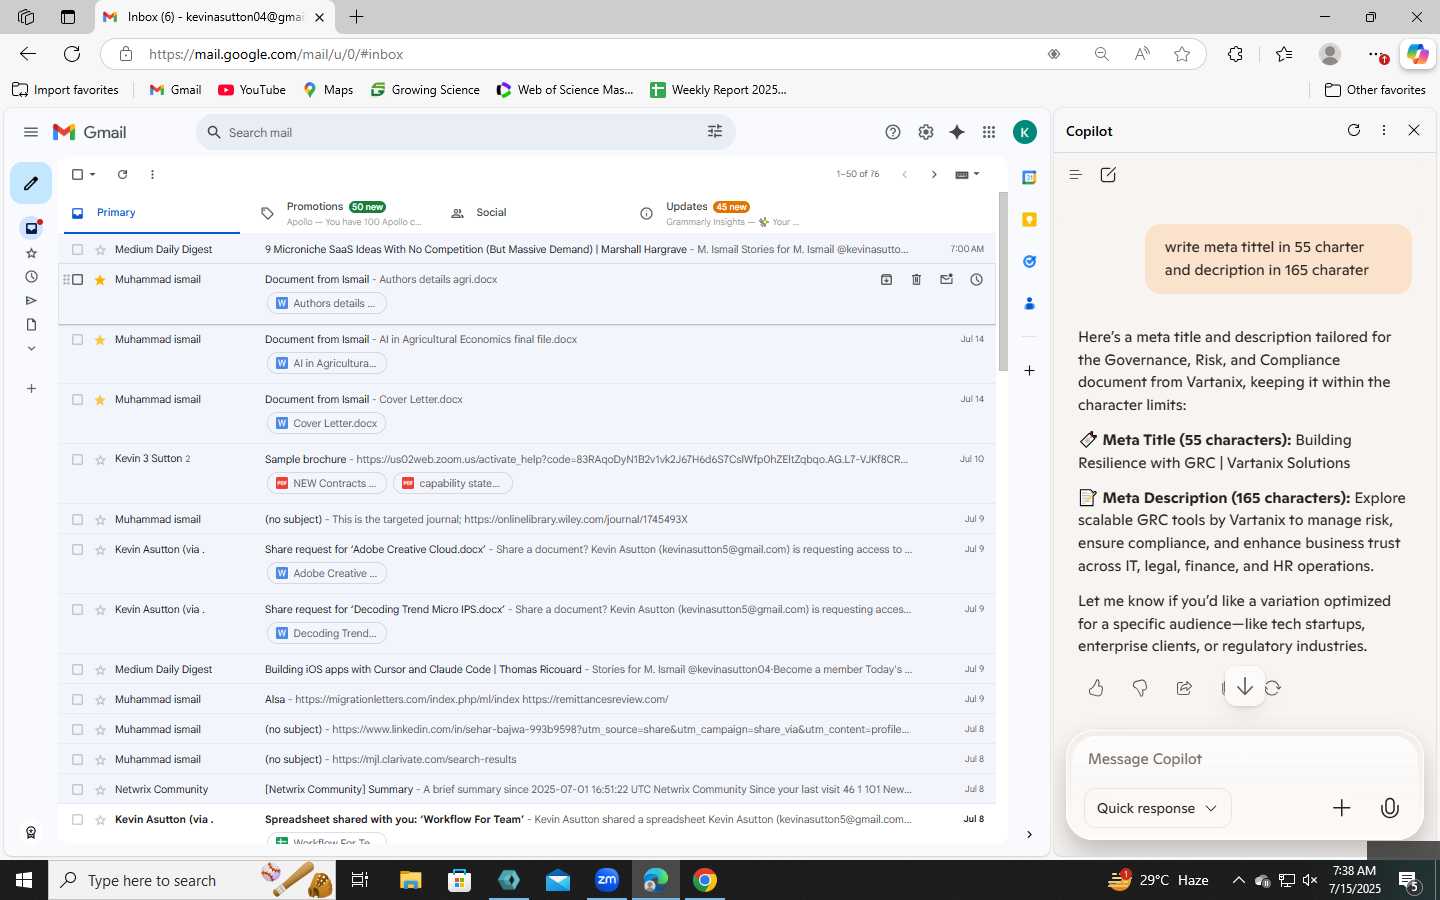
Task: Add attachment with Copilot plus button
Action: tap(1342, 808)
